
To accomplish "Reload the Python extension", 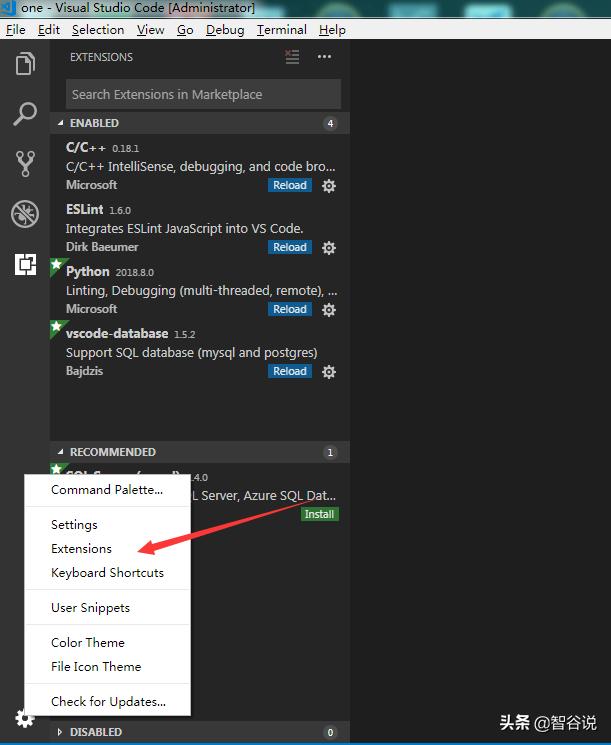I will click(x=290, y=309).
